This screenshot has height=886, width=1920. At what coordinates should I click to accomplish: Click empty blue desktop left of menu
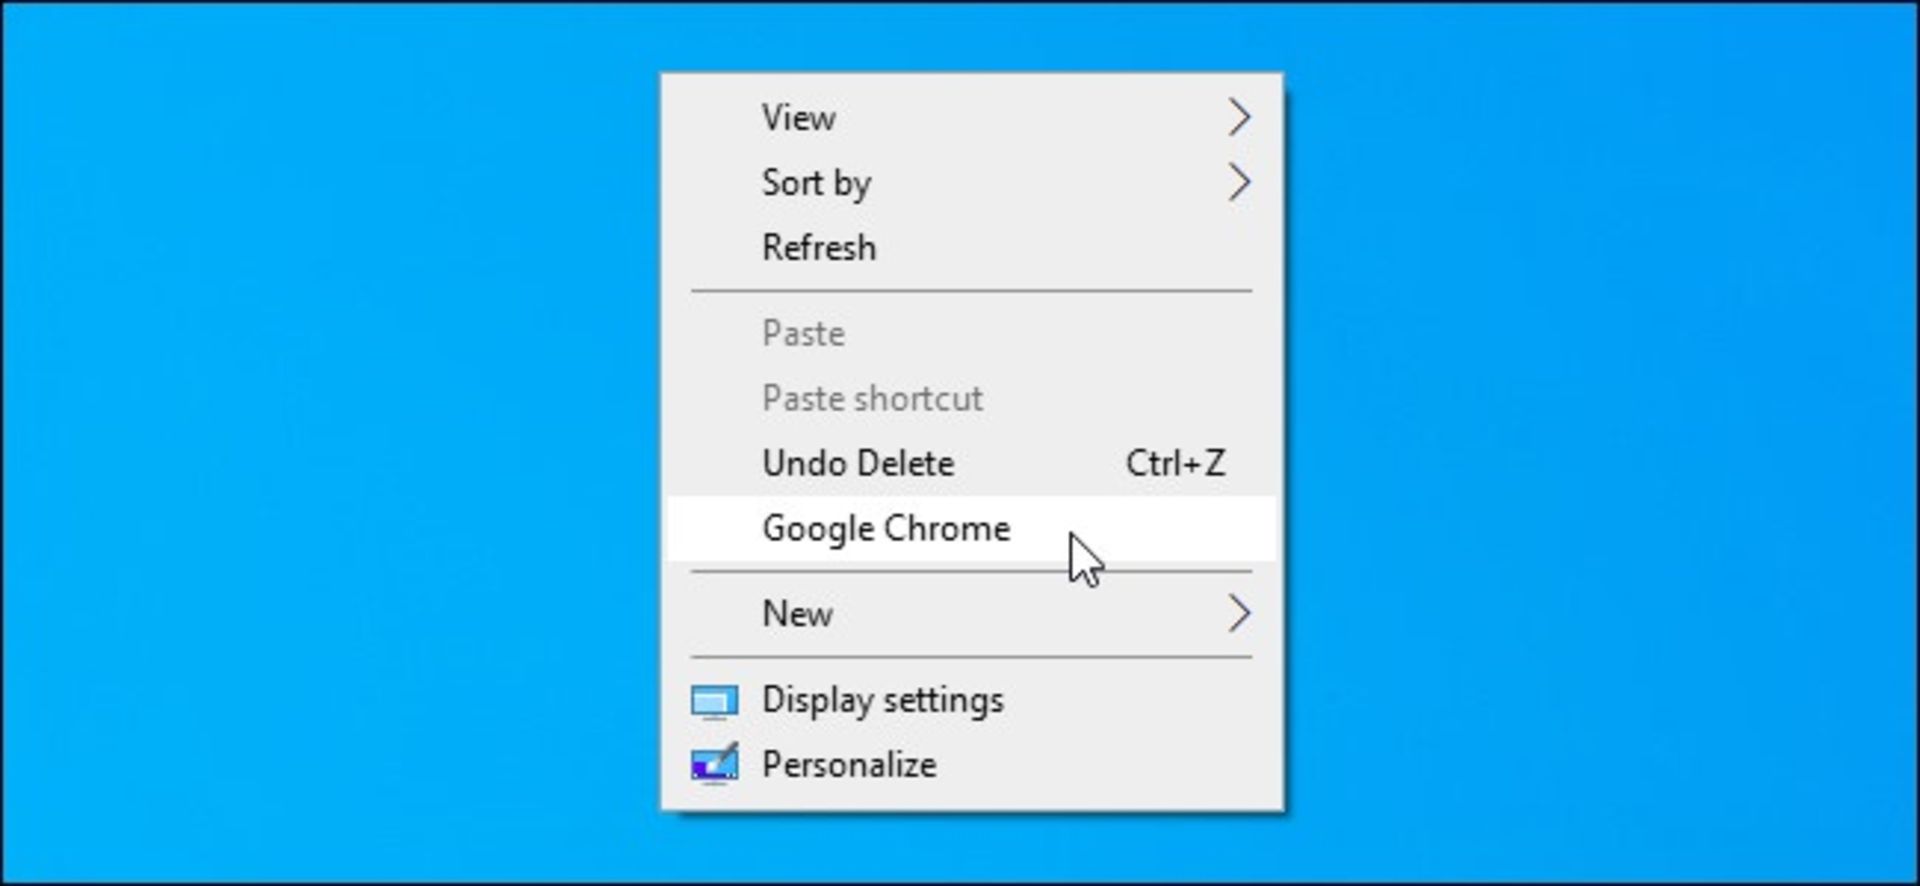click(330, 443)
